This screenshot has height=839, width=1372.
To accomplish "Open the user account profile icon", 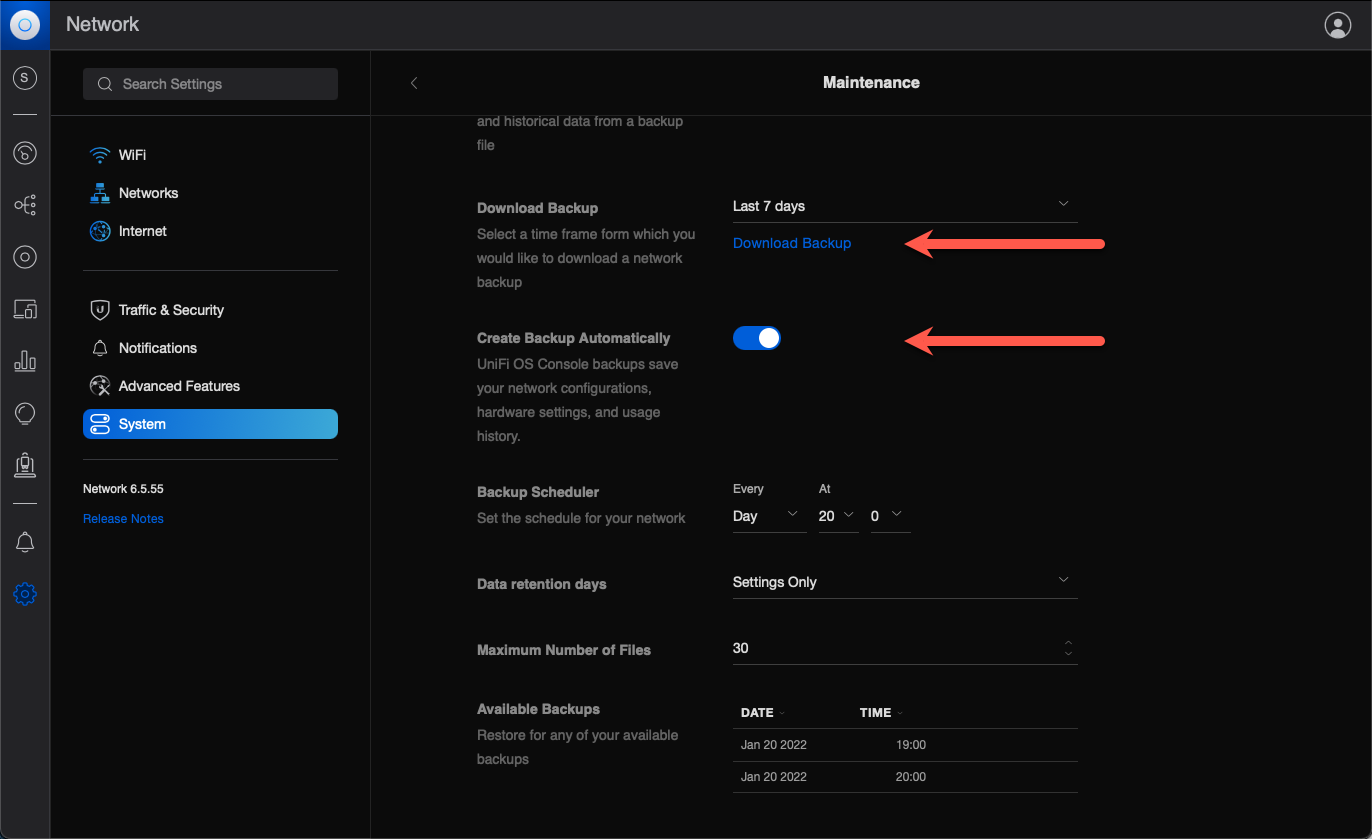I will click(1337, 25).
